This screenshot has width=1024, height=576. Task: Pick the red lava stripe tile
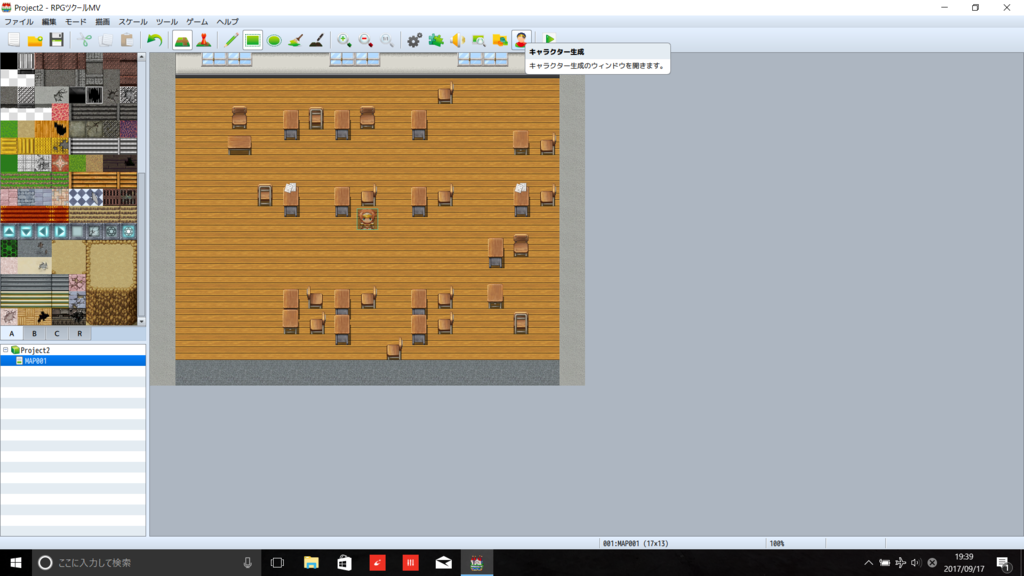[35, 214]
